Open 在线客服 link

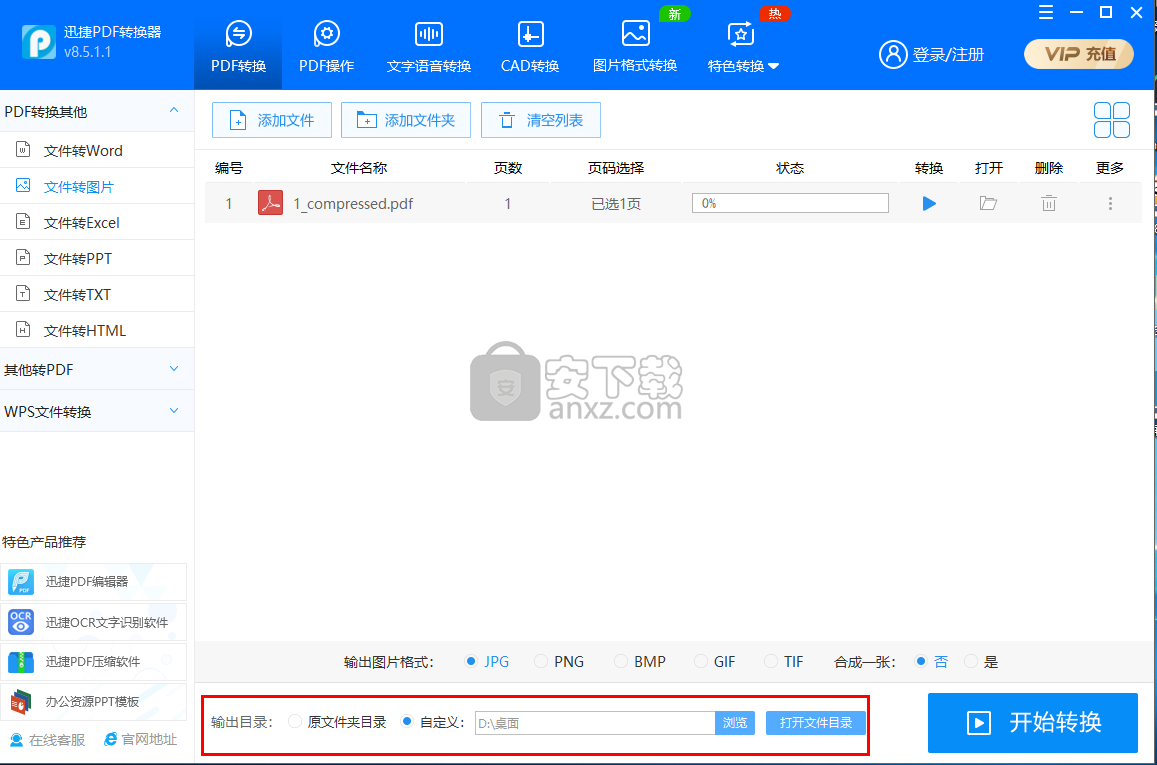(x=47, y=740)
